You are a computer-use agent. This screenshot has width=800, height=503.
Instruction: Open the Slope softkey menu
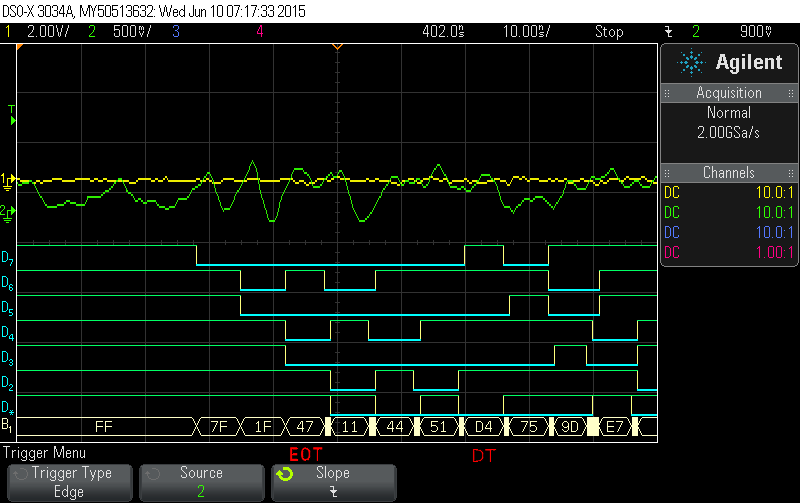click(x=332, y=481)
